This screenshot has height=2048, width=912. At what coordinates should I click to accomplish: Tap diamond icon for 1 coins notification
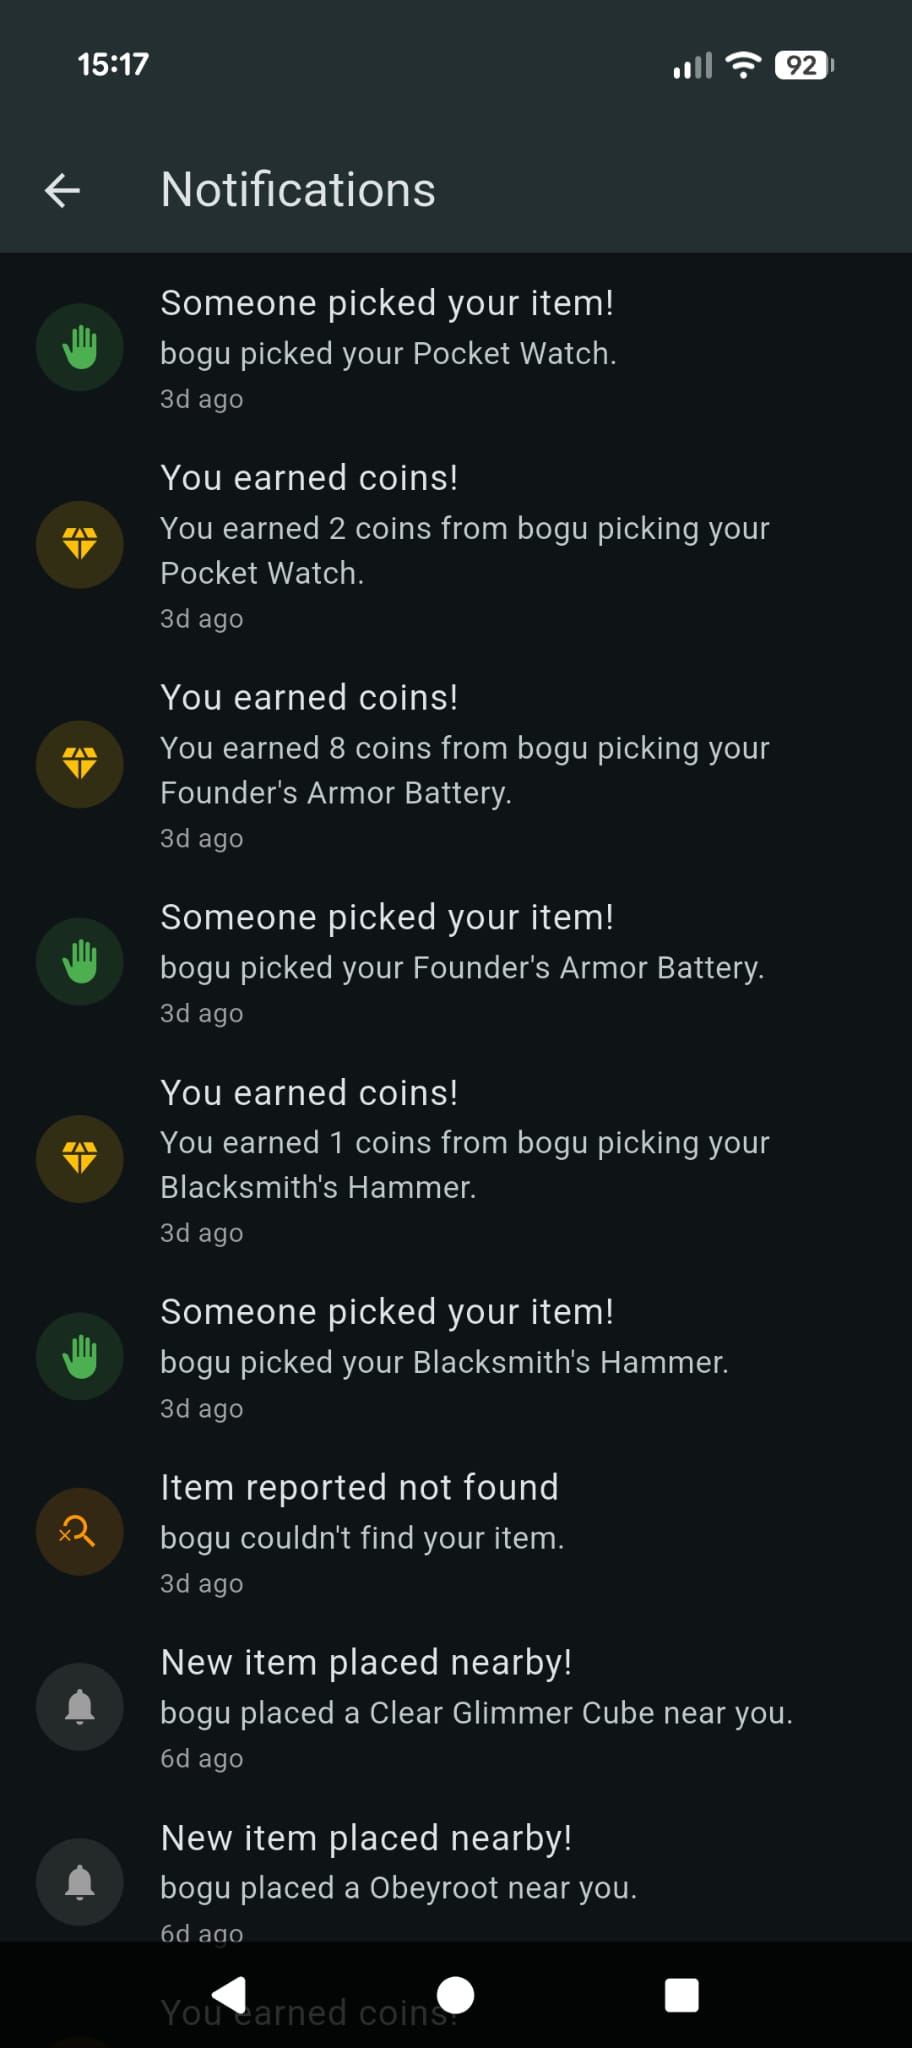(x=80, y=1159)
